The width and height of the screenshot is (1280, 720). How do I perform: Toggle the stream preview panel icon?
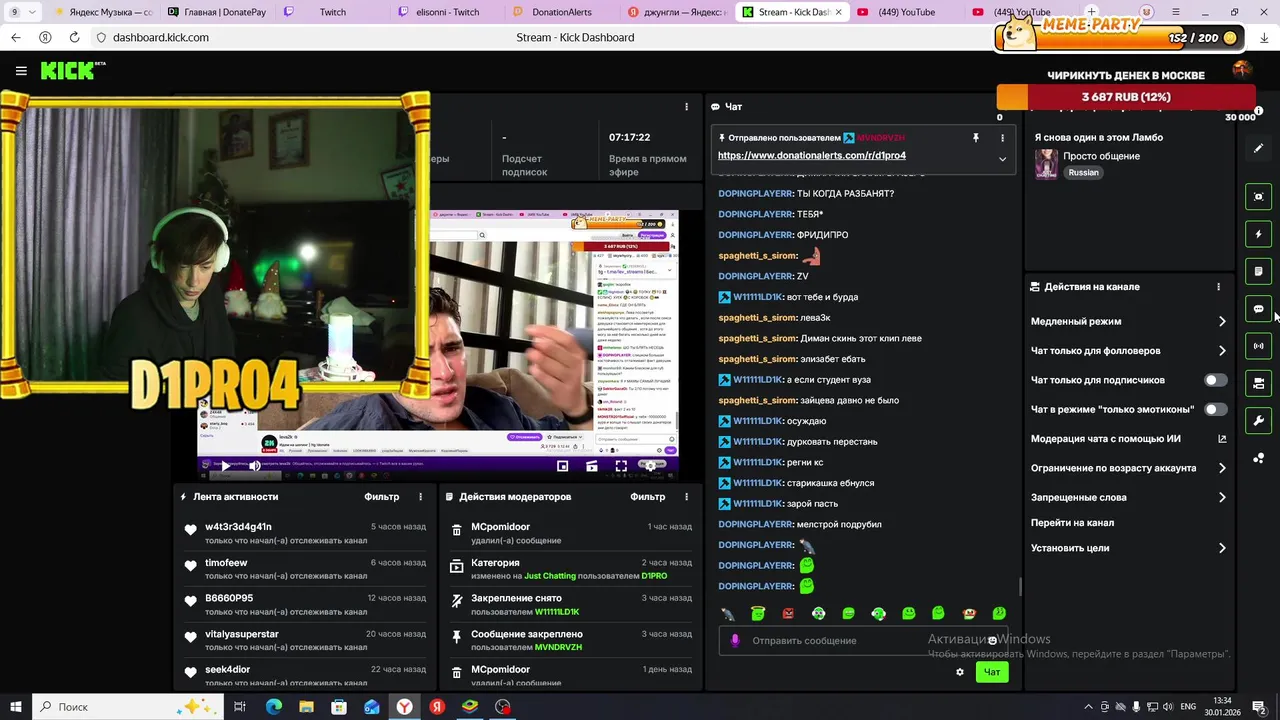1259,197
